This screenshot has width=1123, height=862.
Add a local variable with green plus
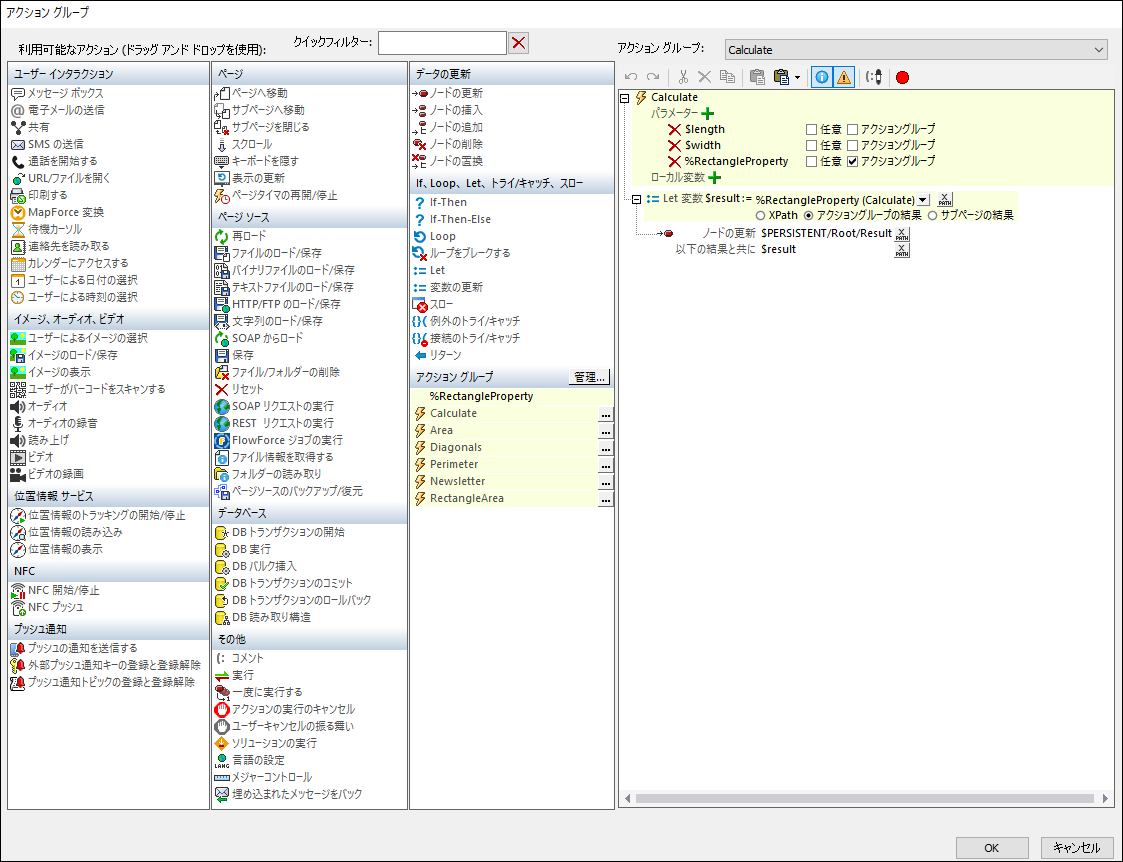click(713, 177)
